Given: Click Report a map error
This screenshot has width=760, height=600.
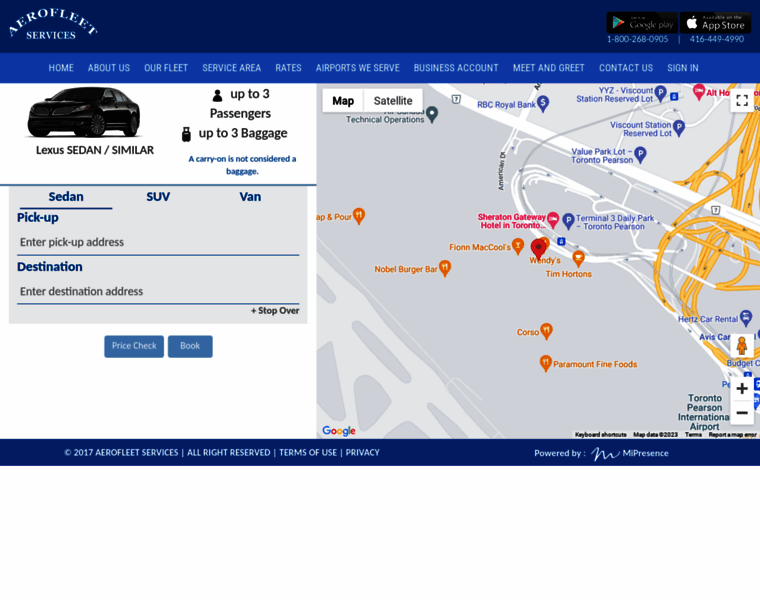Looking at the screenshot, I should click(732, 435).
